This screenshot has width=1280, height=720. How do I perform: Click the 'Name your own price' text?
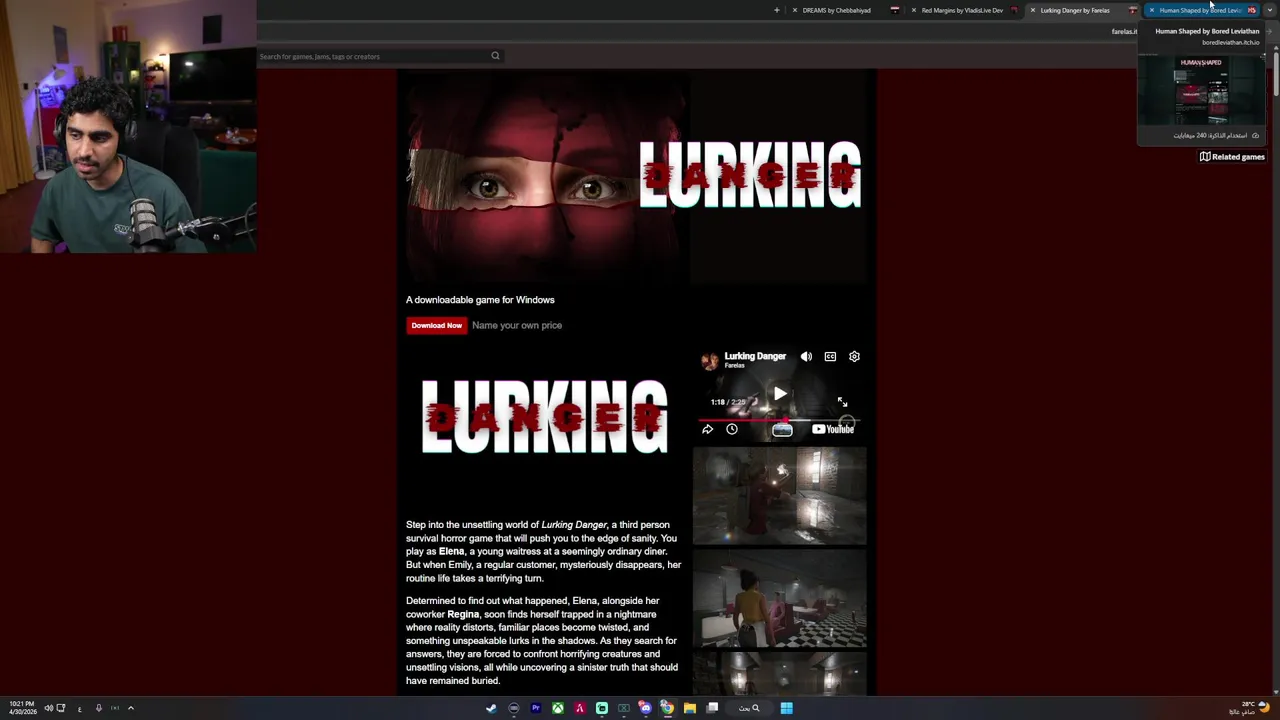(x=517, y=325)
